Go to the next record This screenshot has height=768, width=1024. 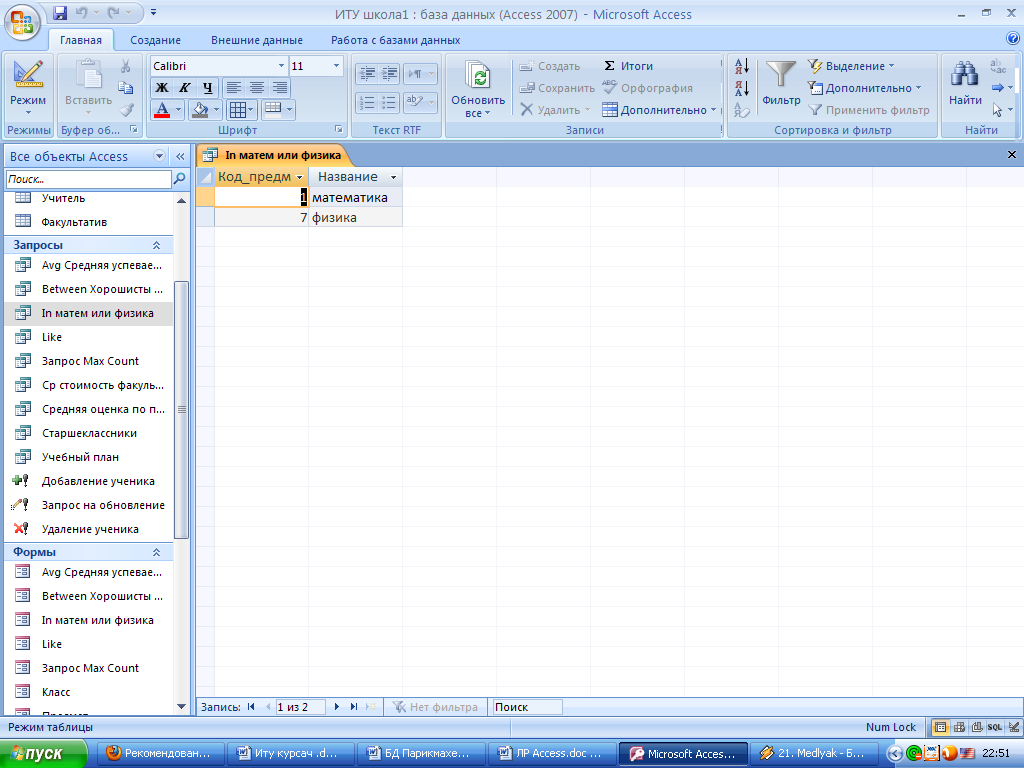[x=337, y=707]
